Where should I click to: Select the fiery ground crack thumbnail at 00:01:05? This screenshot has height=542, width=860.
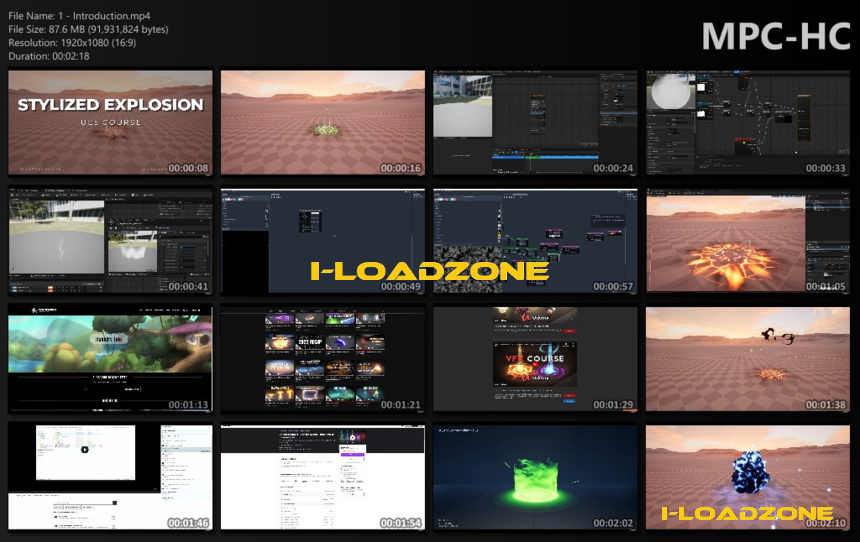748,241
